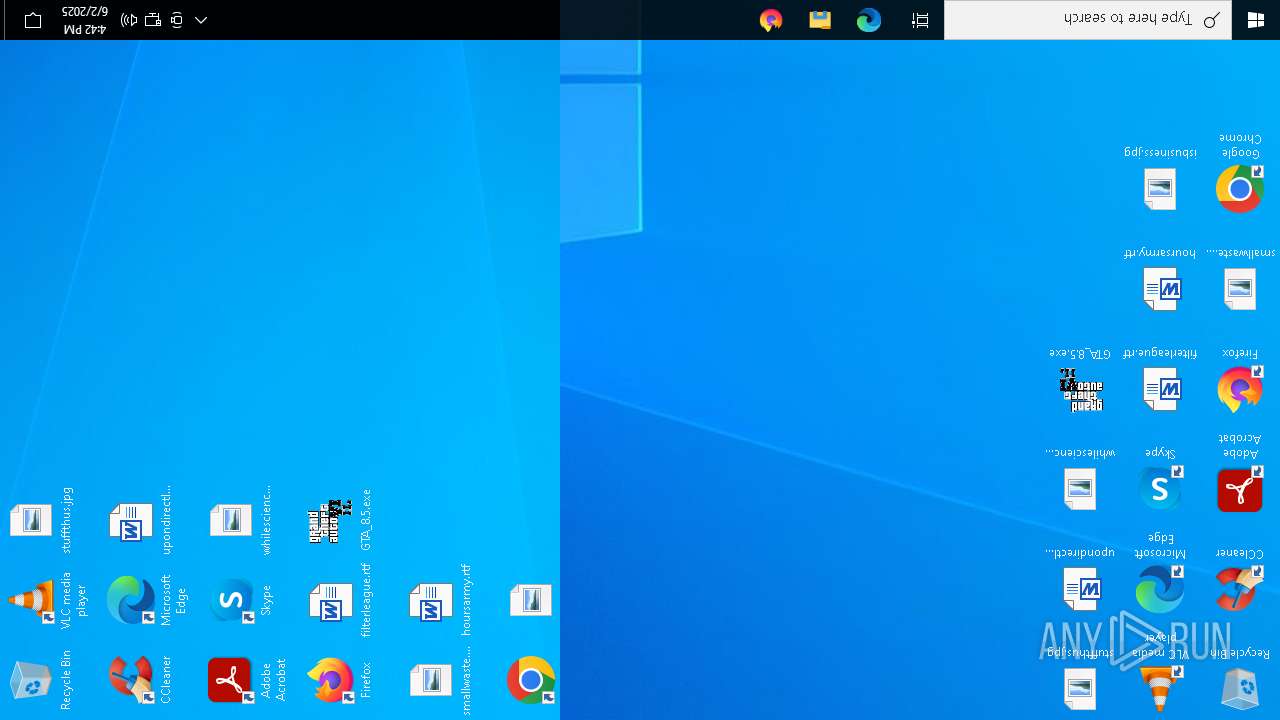1280x720 pixels.
Task: Select the upside-down Recycle Bin icon
Action: coord(1239,689)
